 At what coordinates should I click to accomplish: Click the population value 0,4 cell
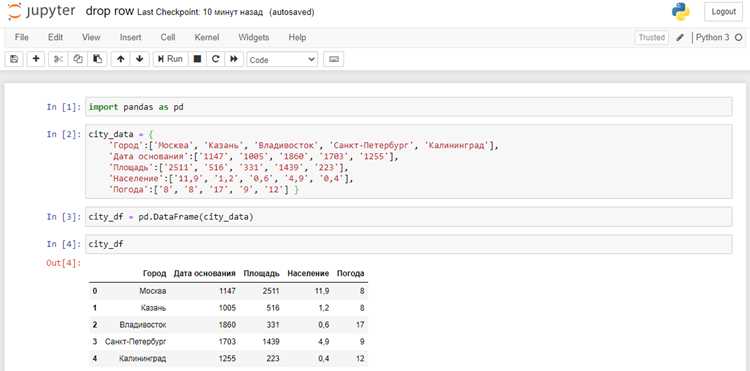coord(323,358)
